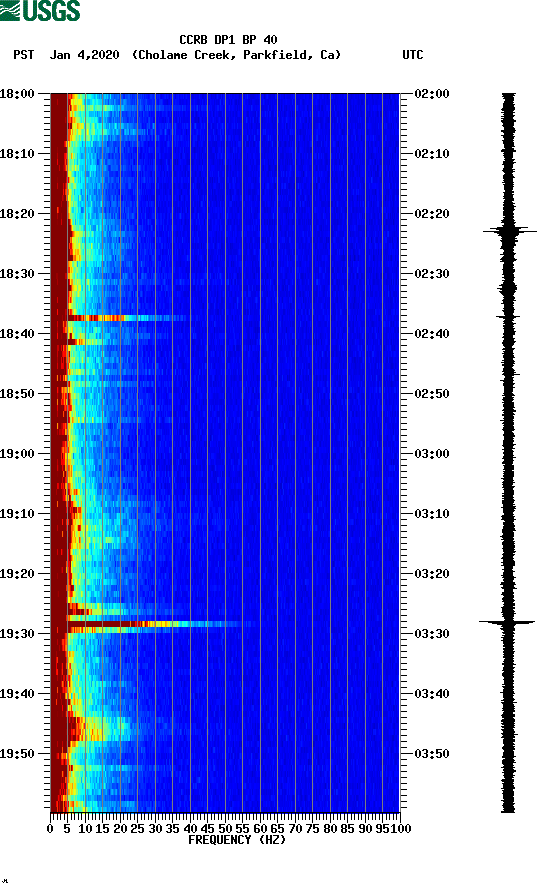Viewport: 552px width, 892px height.
Task: Click the '18:00' PST time label
Action: click(17, 93)
